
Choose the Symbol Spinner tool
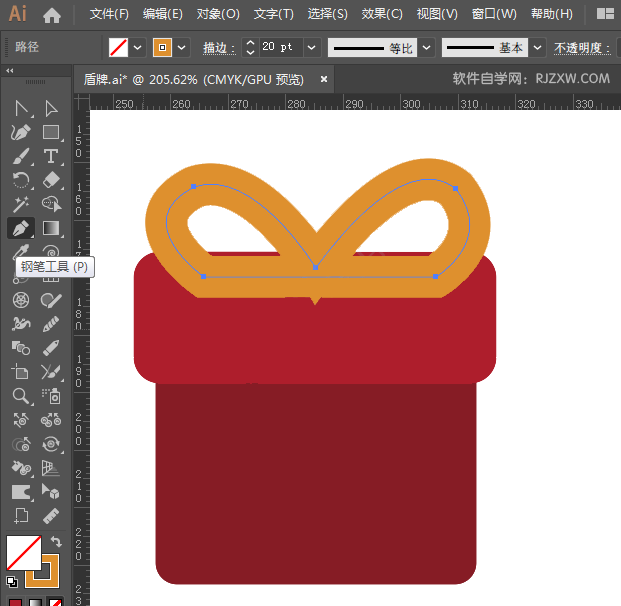pos(51,444)
